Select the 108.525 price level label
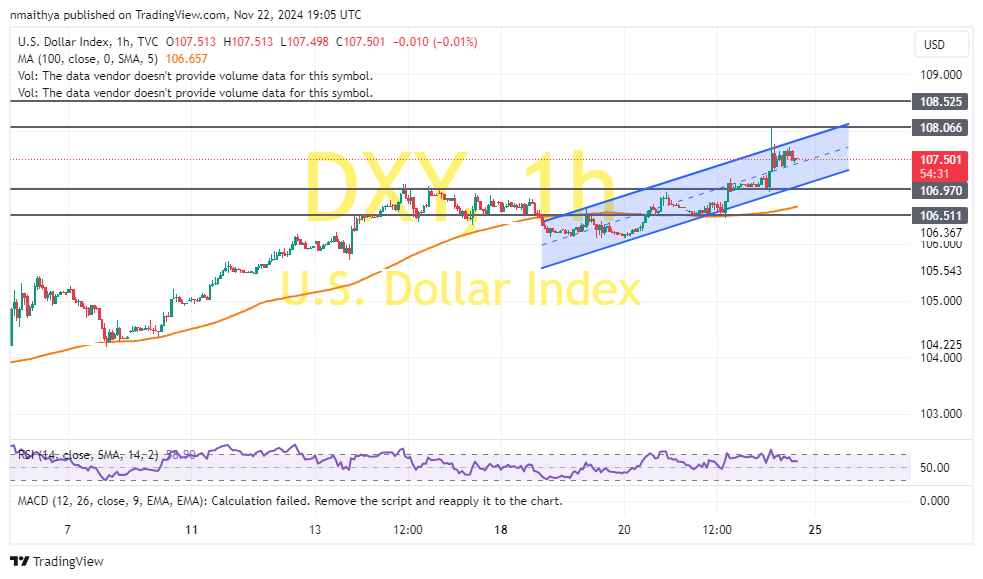The image size is (983, 579). coord(940,102)
